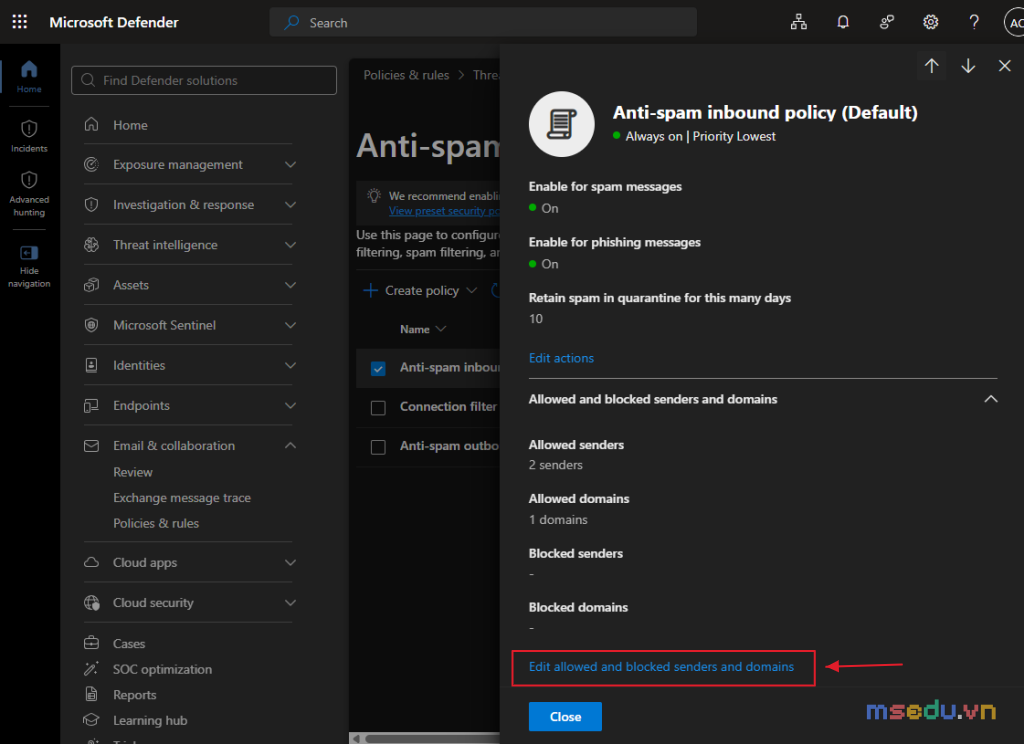Collapse Email & collaboration chevron
Image resolution: width=1024 pixels, height=744 pixels.
291,445
